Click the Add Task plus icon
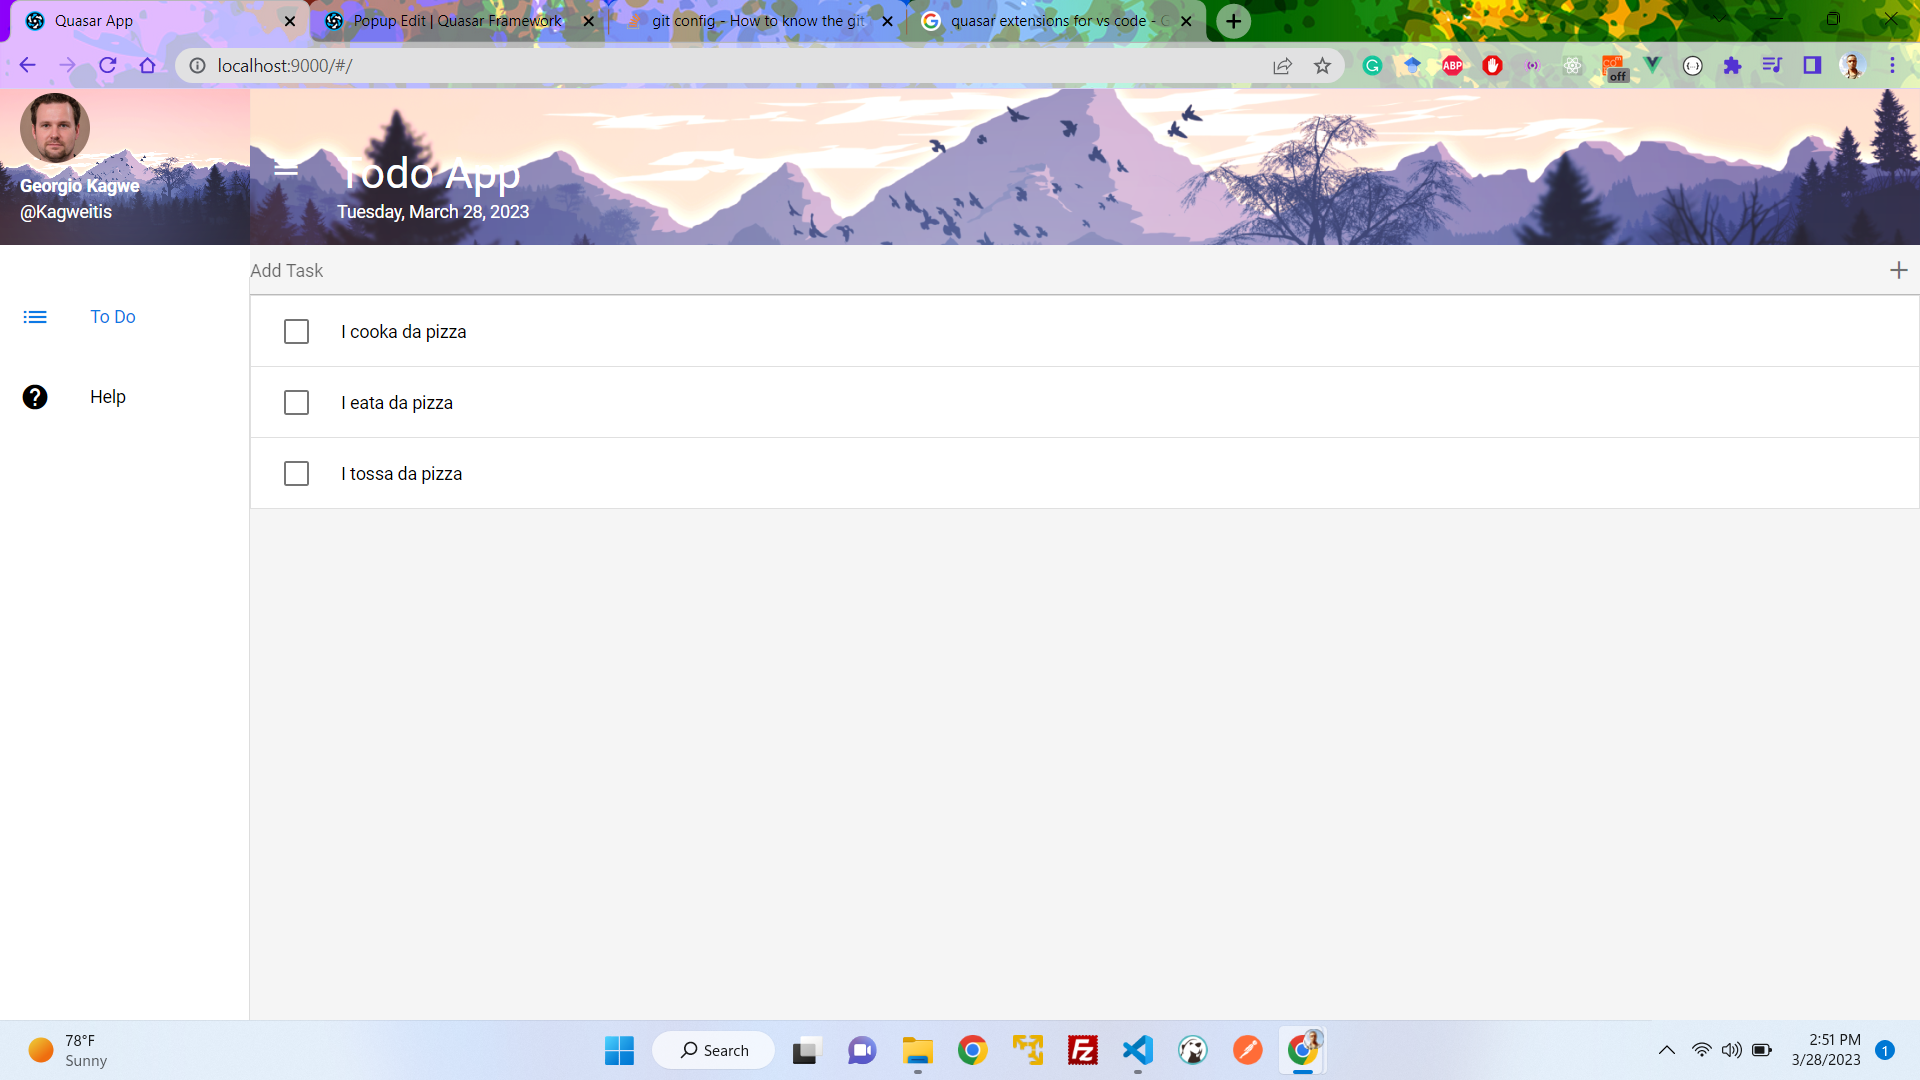 pyautogui.click(x=1899, y=270)
